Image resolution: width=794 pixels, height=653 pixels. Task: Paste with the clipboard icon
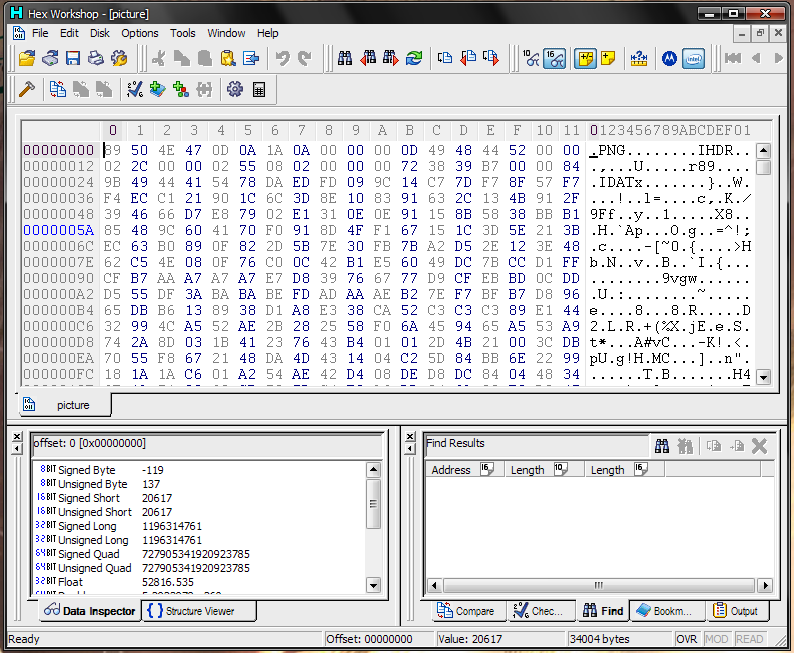[228, 58]
